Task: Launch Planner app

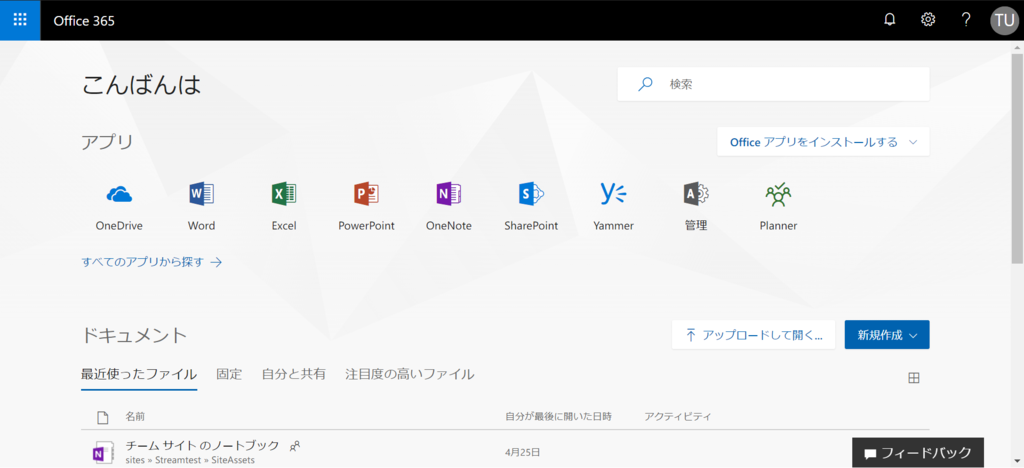Action: pyautogui.click(x=778, y=208)
